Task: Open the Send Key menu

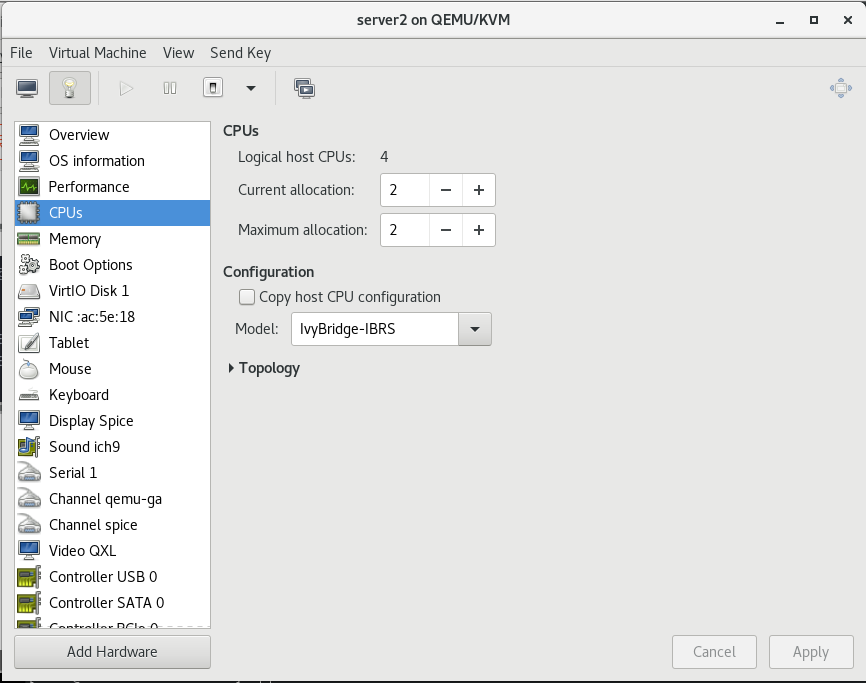Action: click(240, 53)
